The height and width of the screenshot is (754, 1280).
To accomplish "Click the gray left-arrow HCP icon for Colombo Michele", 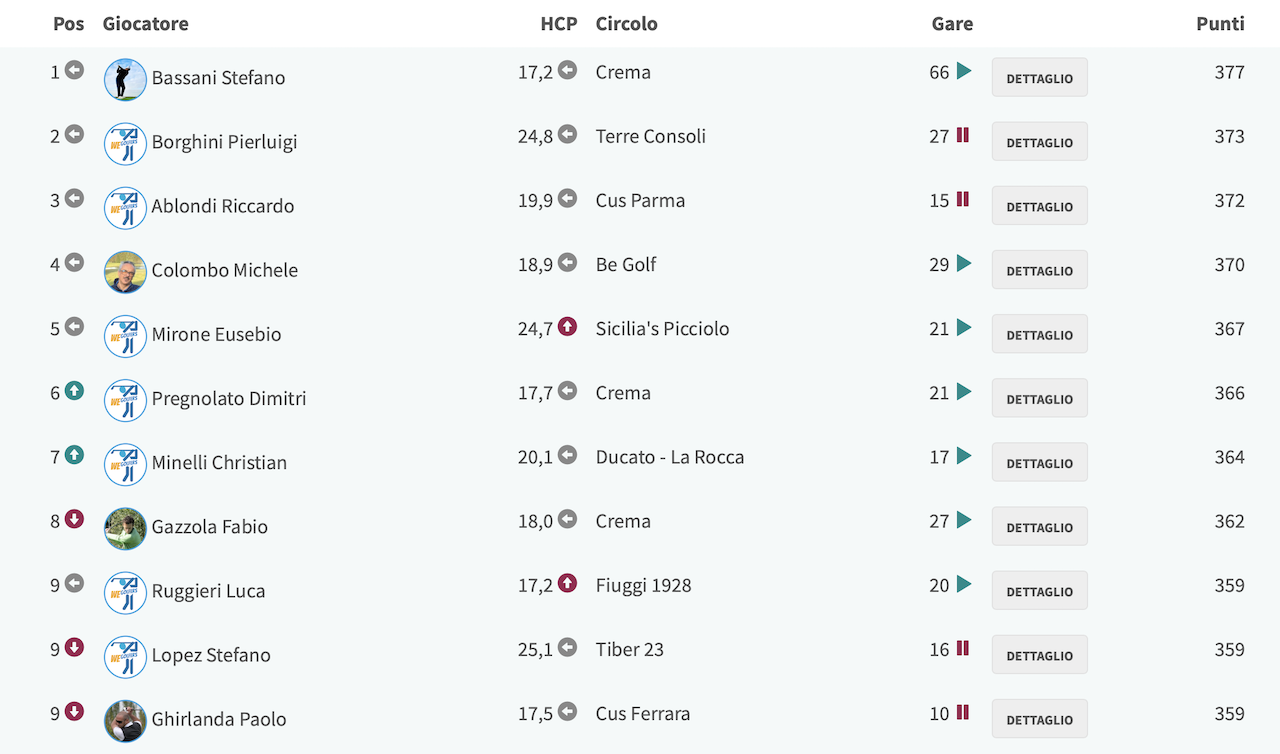I will point(567,263).
